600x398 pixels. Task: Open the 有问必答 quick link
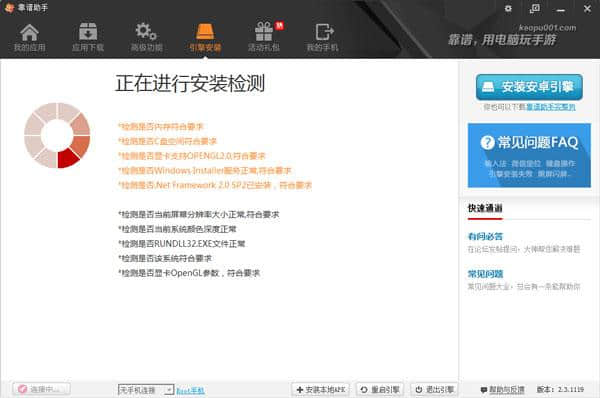point(485,236)
